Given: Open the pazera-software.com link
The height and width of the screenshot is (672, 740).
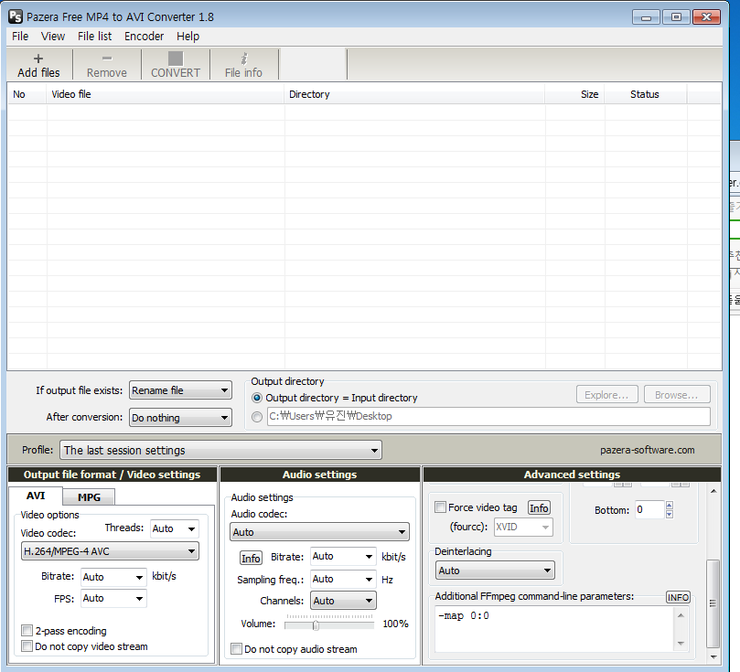Looking at the screenshot, I should pyautogui.click(x=647, y=450).
